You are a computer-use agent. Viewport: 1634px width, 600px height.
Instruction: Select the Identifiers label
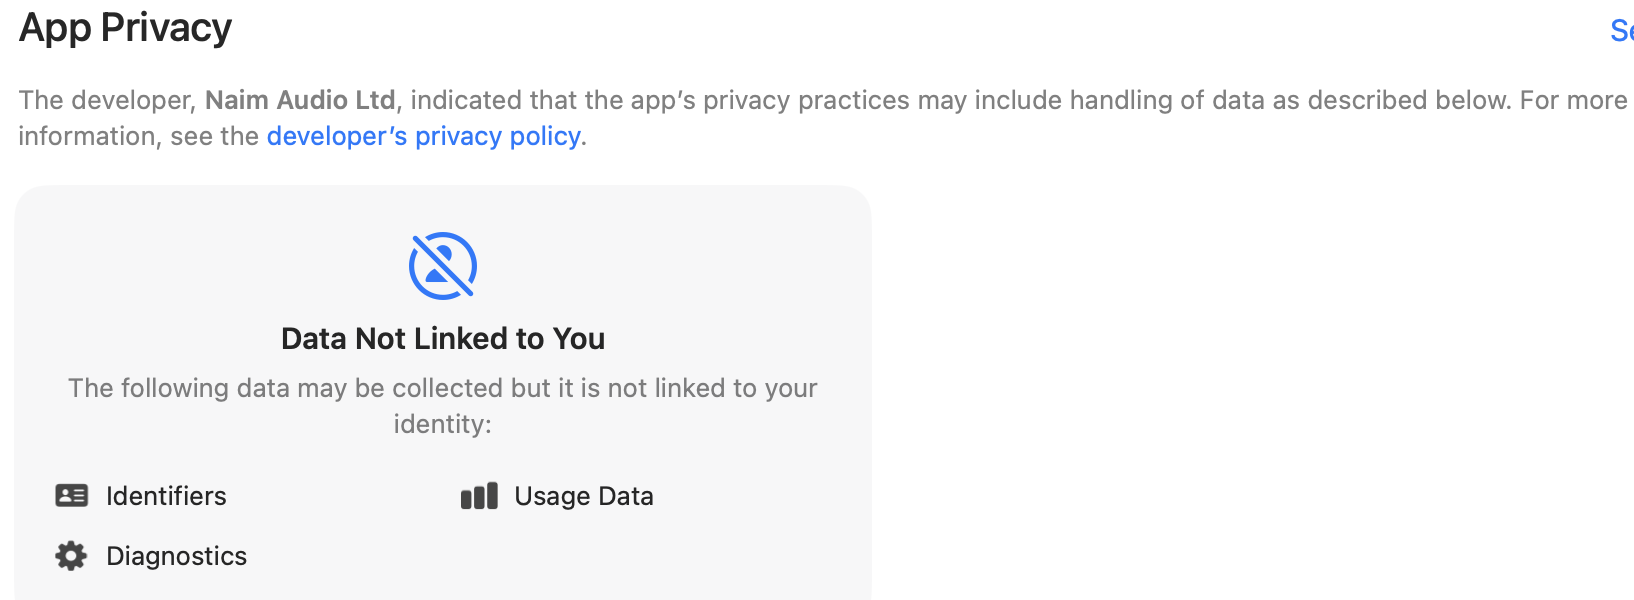point(166,496)
